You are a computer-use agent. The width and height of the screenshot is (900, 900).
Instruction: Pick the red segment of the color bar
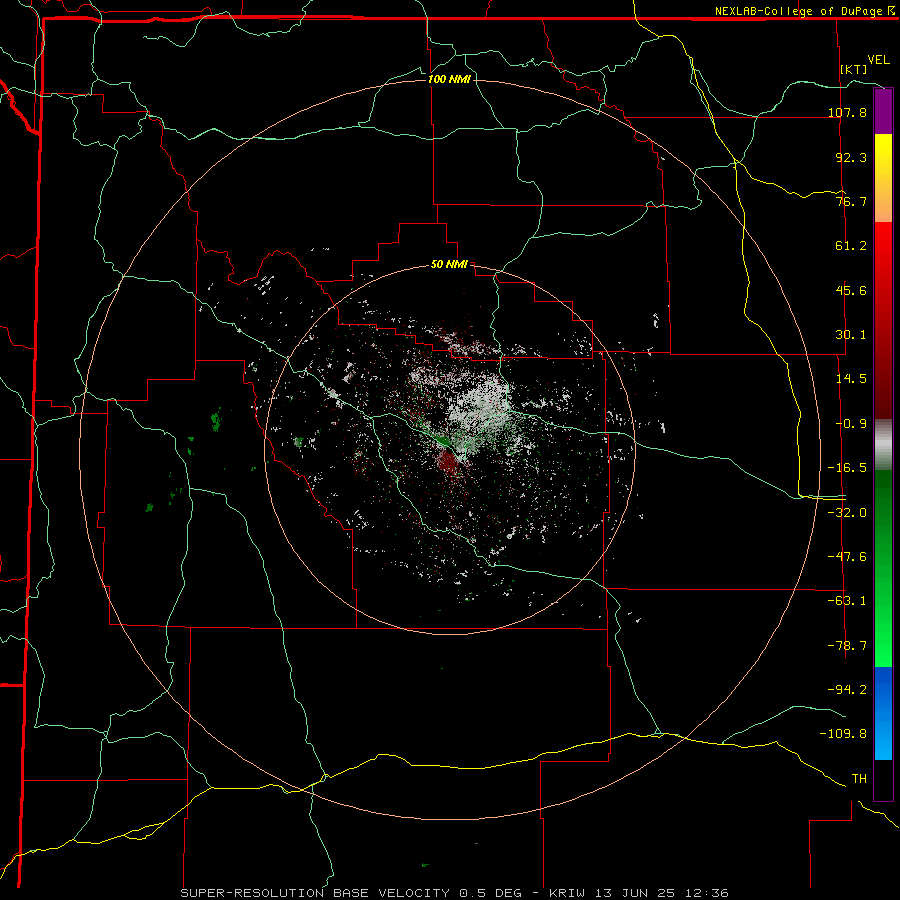point(883,320)
